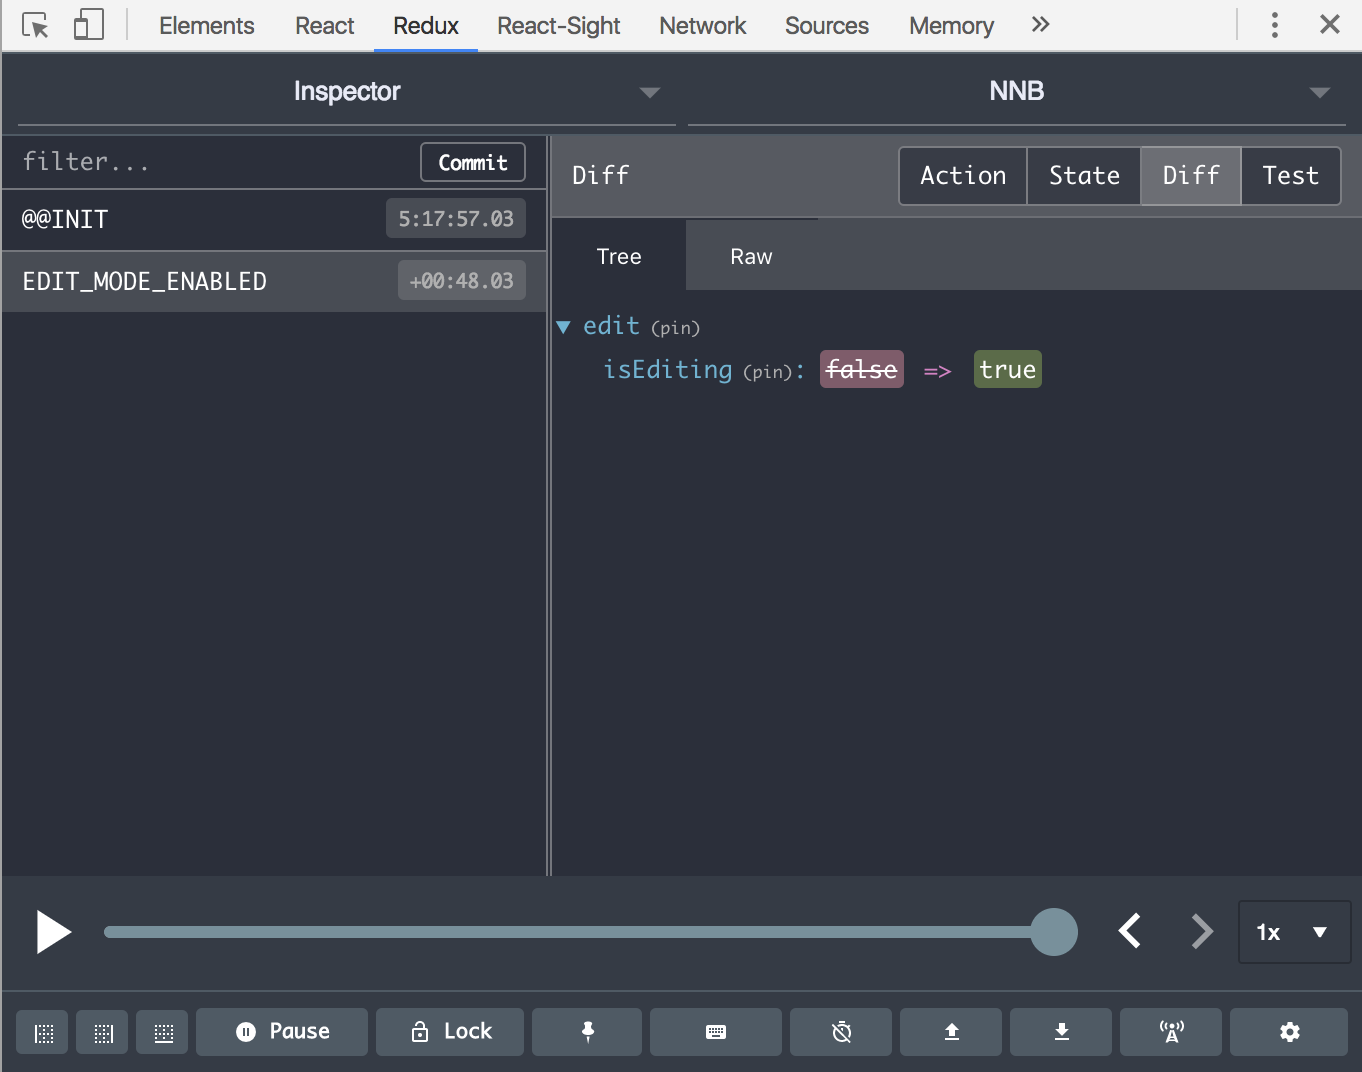Click the import upload icon button

click(x=951, y=1032)
